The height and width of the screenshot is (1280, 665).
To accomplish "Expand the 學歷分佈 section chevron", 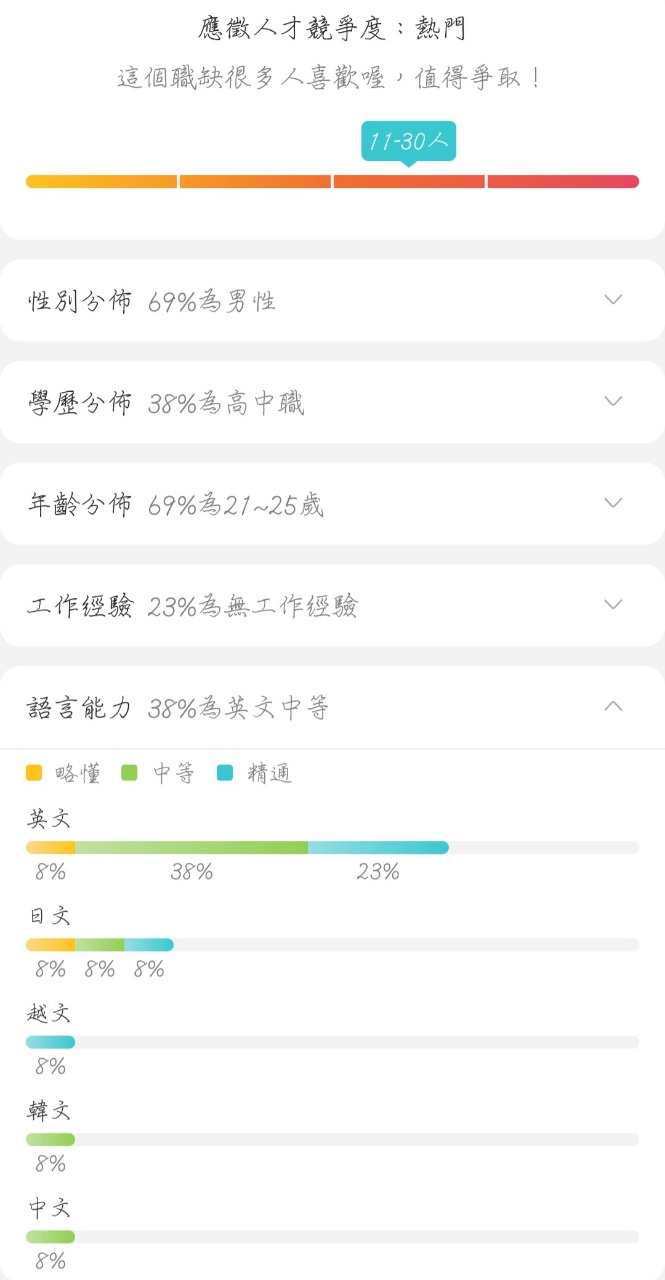I will point(613,402).
